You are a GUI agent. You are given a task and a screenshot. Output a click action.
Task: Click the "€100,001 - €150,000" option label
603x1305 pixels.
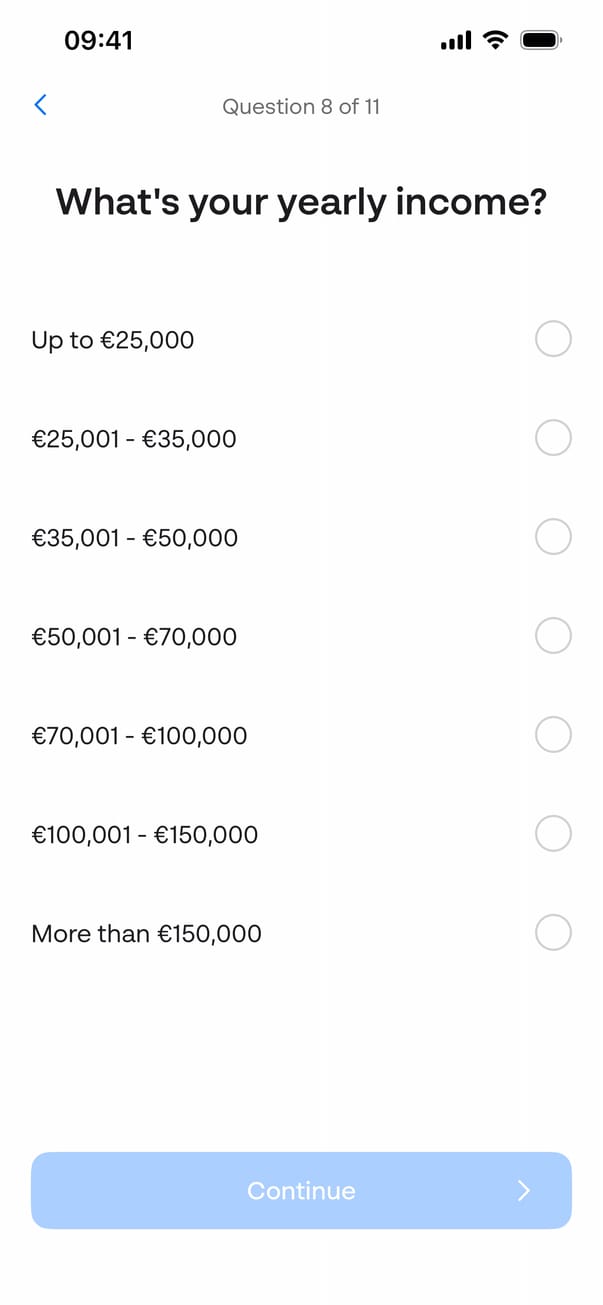point(144,835)
